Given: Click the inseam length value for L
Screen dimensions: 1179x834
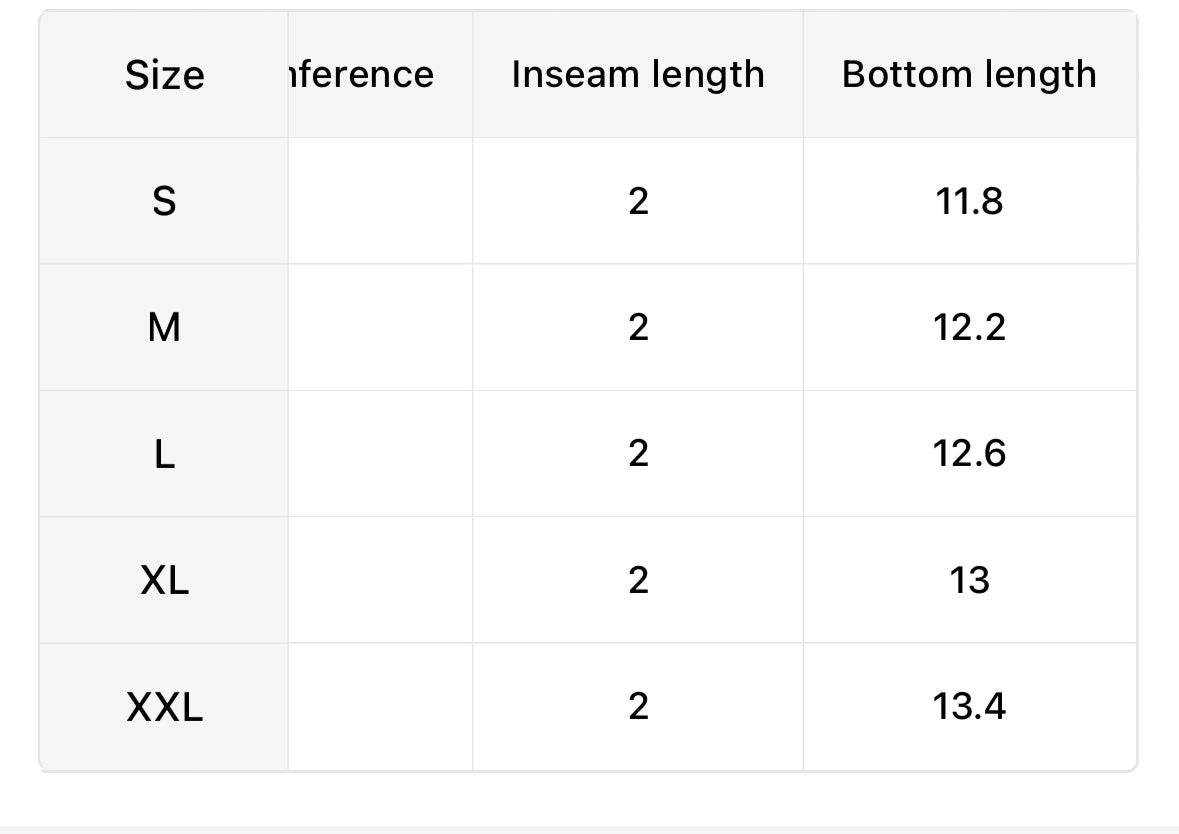Looking at the screenshot, I should coord(638,454).
